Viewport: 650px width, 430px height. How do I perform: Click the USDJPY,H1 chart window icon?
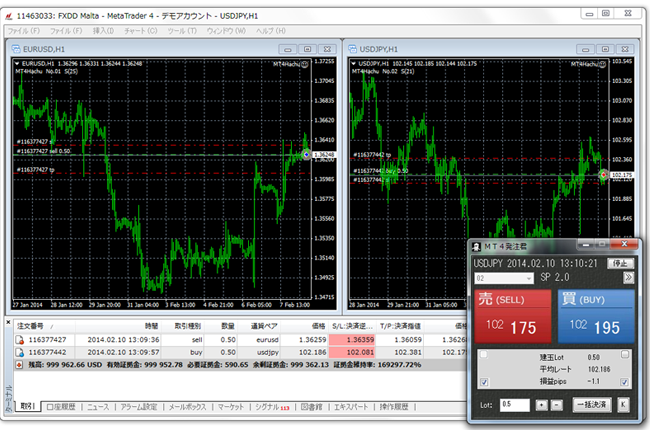click(352, 49)
